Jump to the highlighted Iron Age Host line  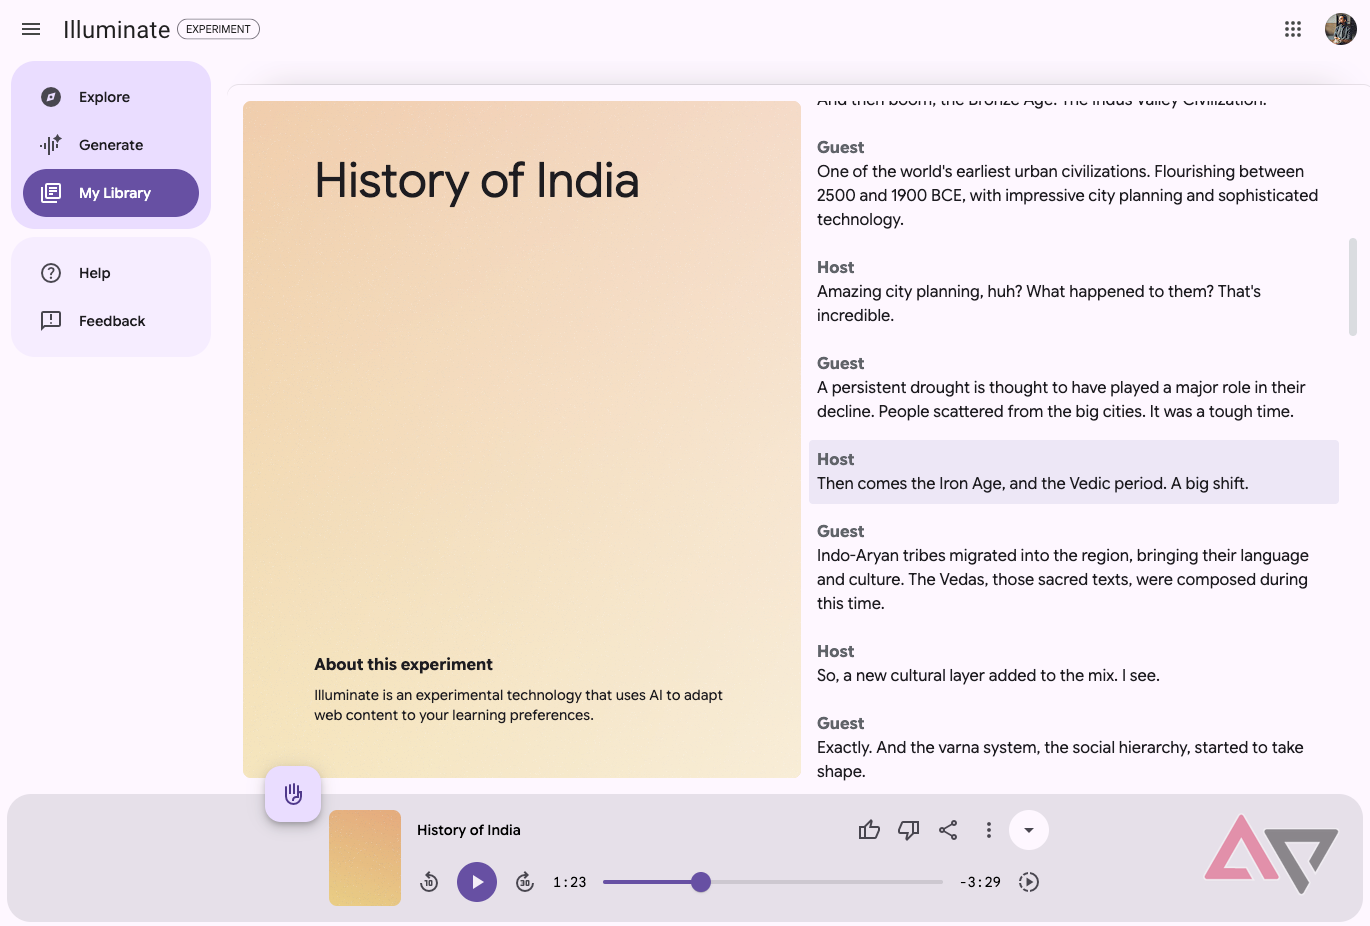tap(1074, 472)
